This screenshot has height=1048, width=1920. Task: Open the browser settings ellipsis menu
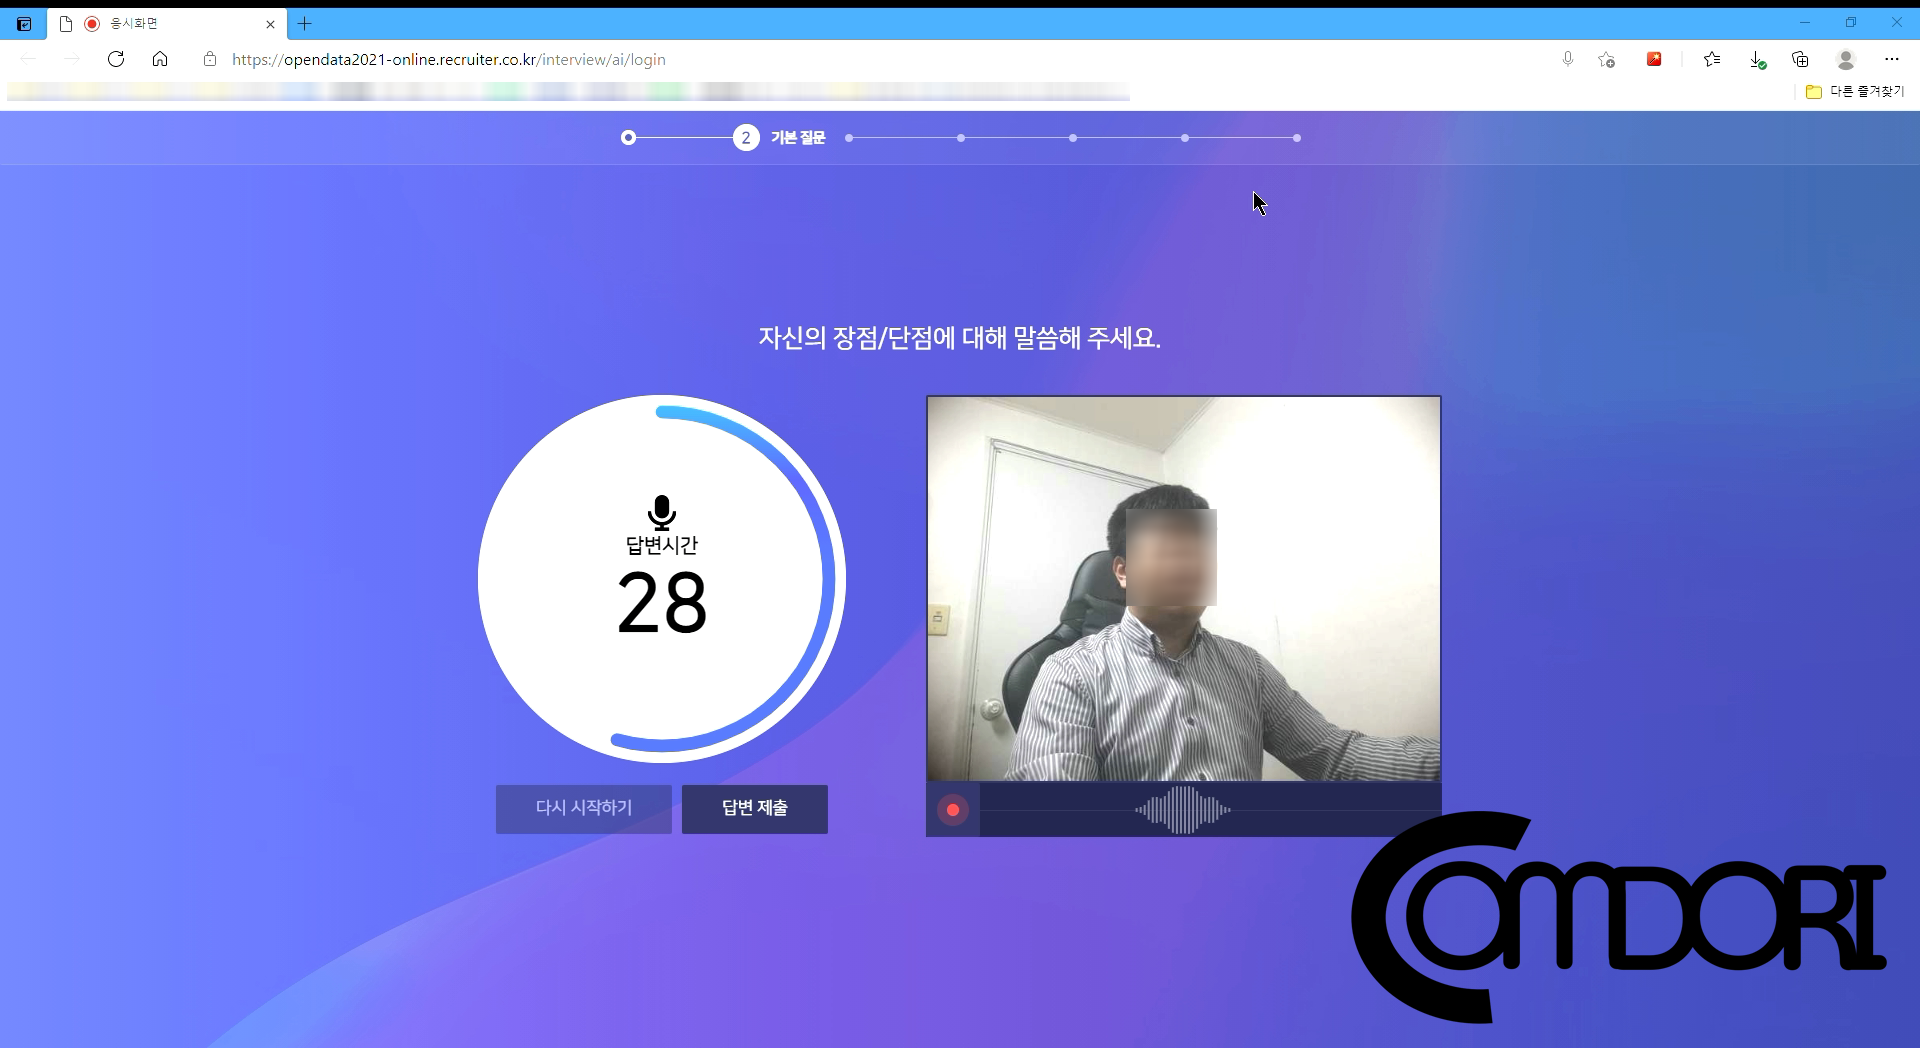[x=1891, y=59]
